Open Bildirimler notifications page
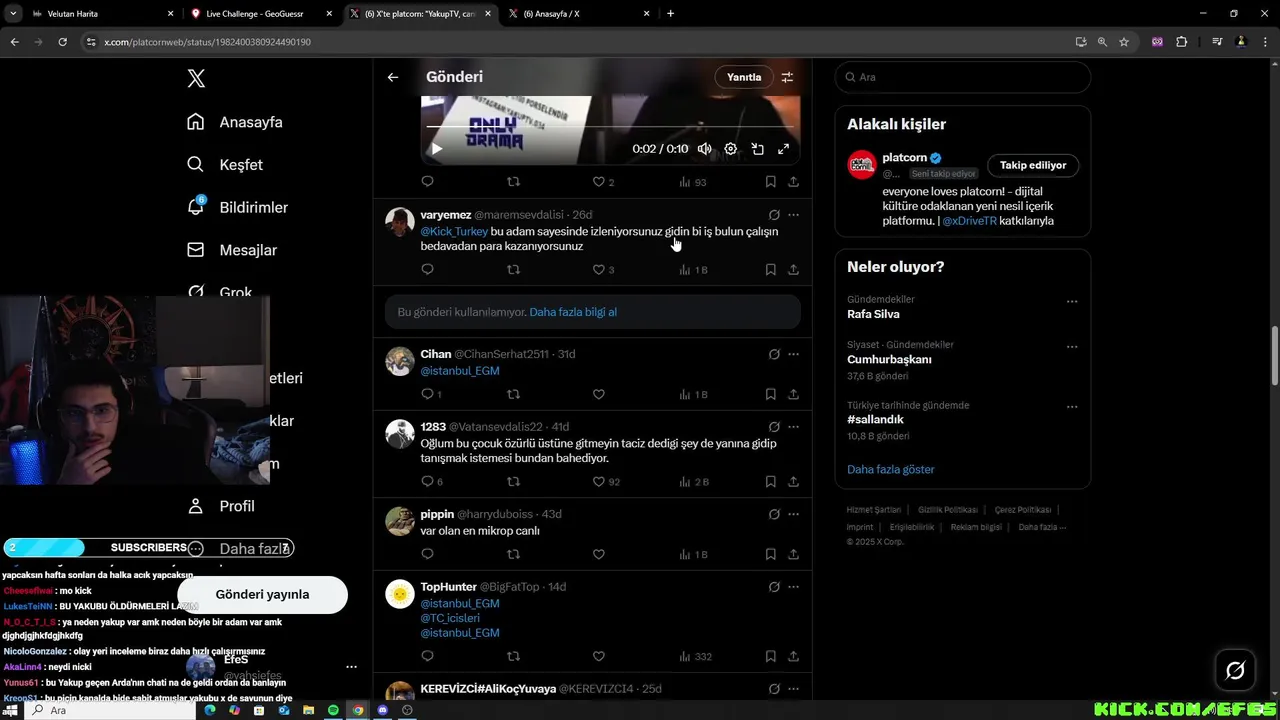This screenshot has width=1280, height=720. pos(237,207)
